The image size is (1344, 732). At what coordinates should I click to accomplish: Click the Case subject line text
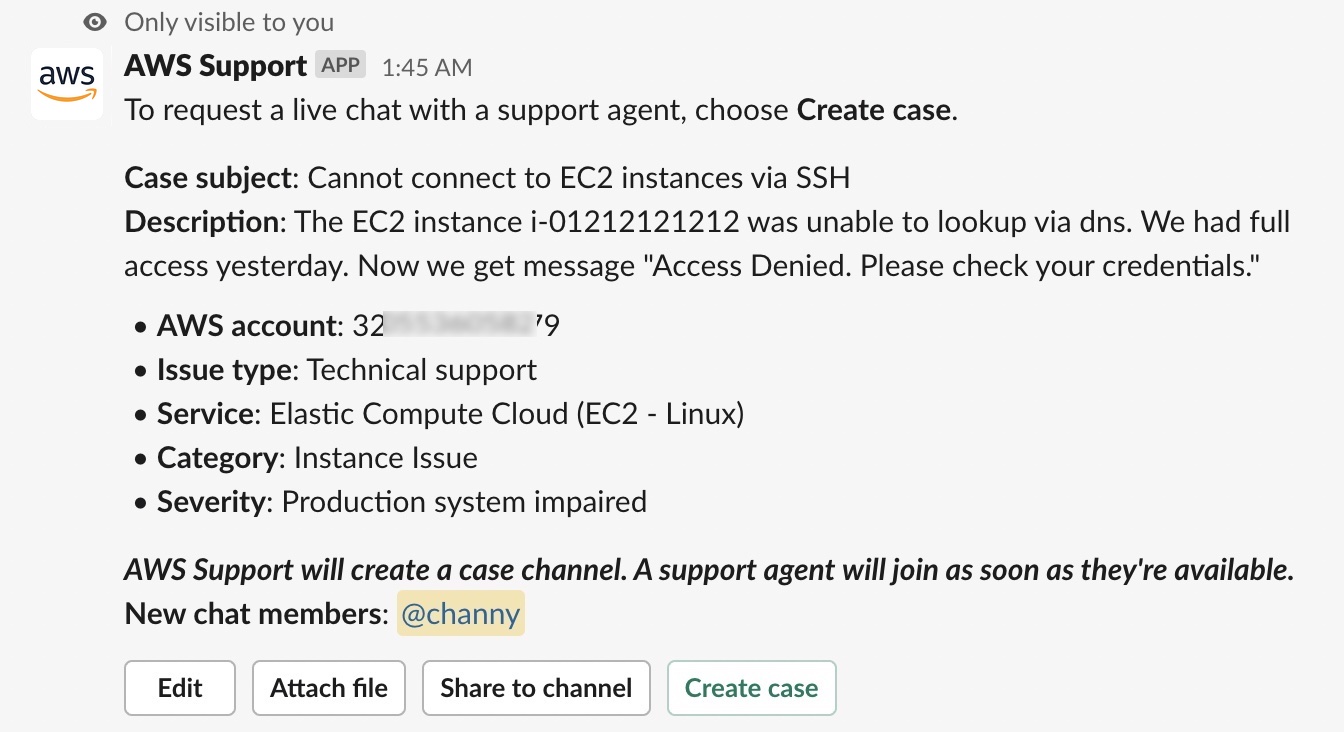(x=487, y=178)
